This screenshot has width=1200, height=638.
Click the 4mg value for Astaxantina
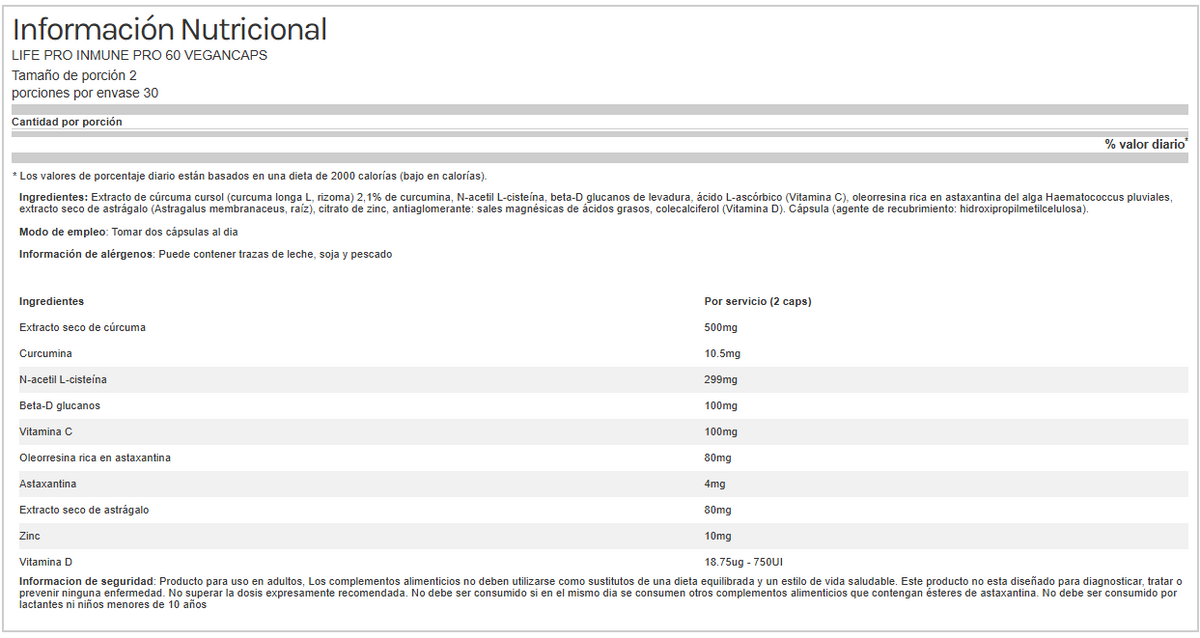coord(714,484)
